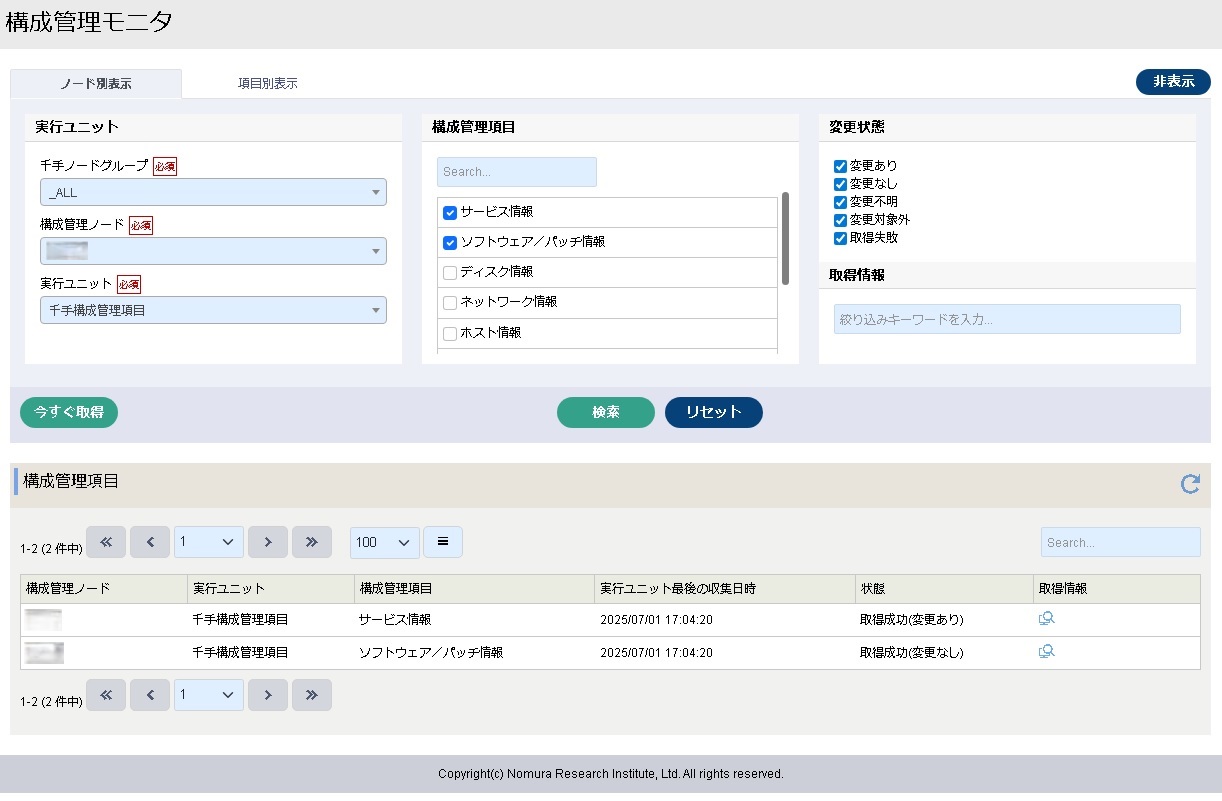The width and height of the screenshot is (1222, 801).
Task: Toggle 変更不明 checkbox
Action: click(840, 202)
